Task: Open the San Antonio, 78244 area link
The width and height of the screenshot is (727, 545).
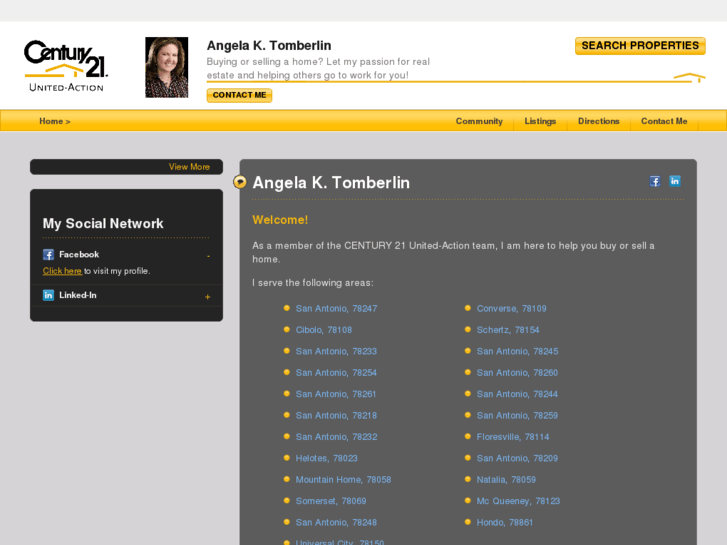Action: pos(517,394)
